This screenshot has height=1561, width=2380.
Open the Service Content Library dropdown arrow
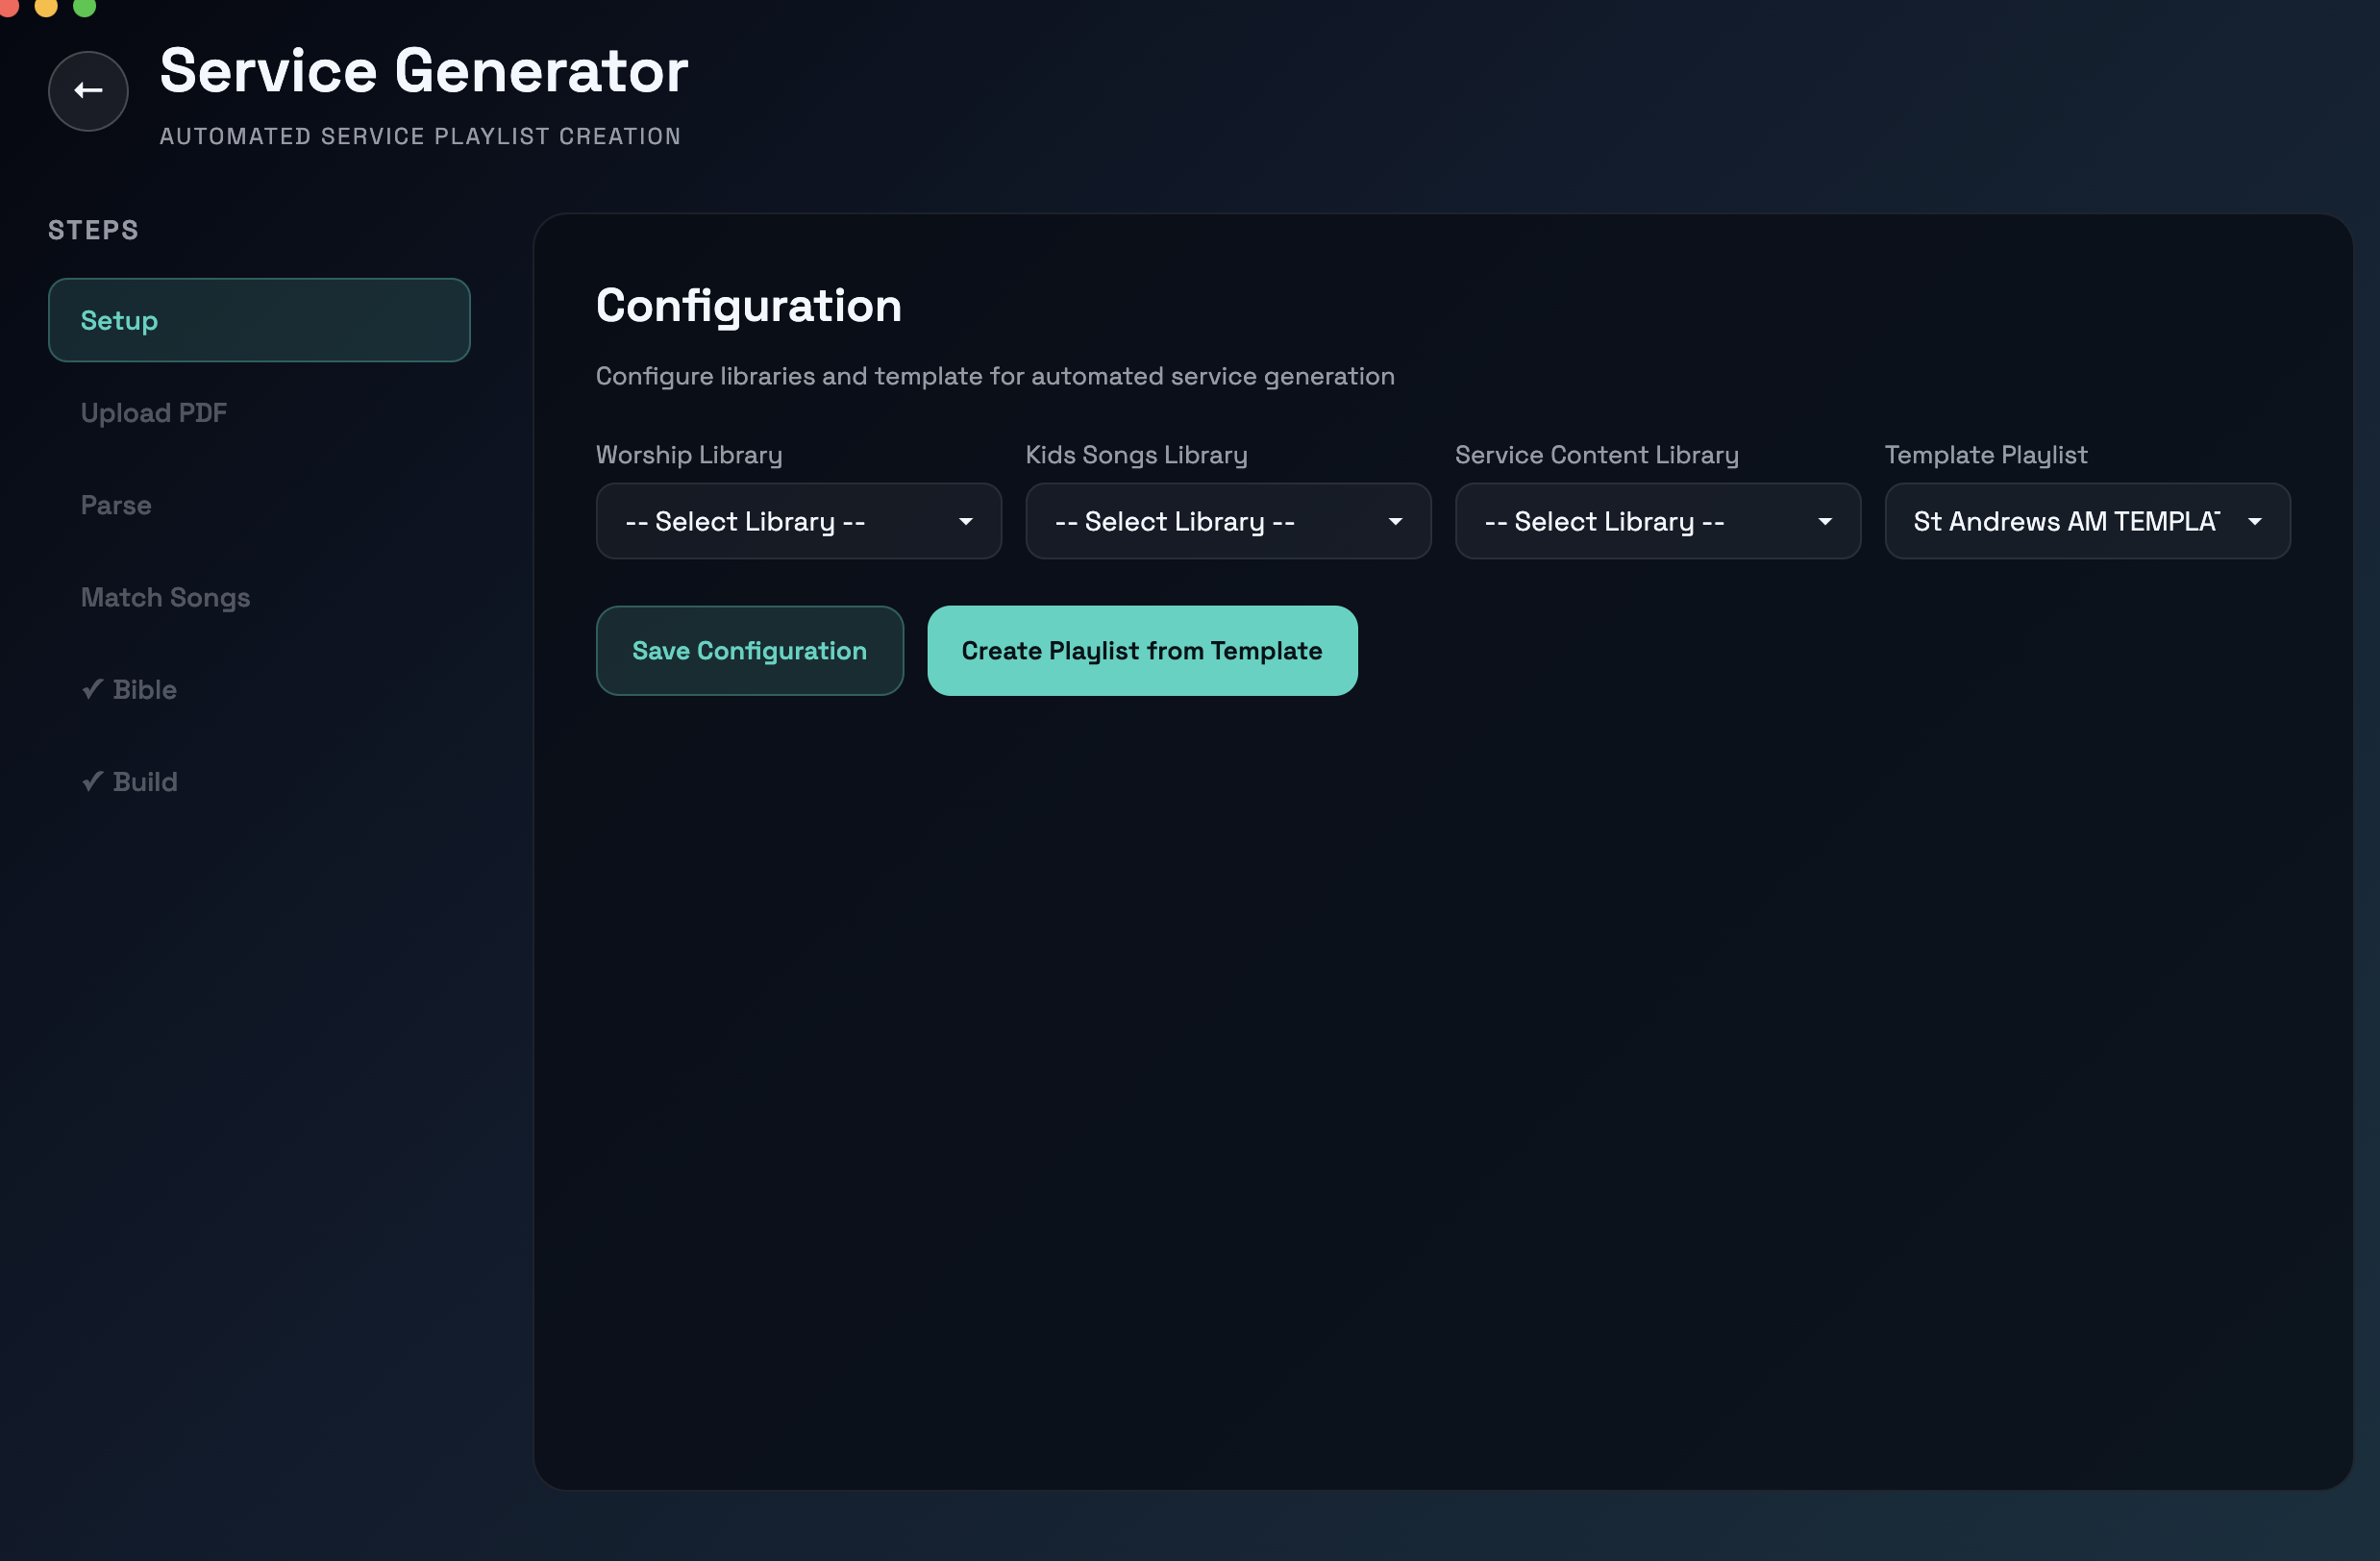[1825, 521]
